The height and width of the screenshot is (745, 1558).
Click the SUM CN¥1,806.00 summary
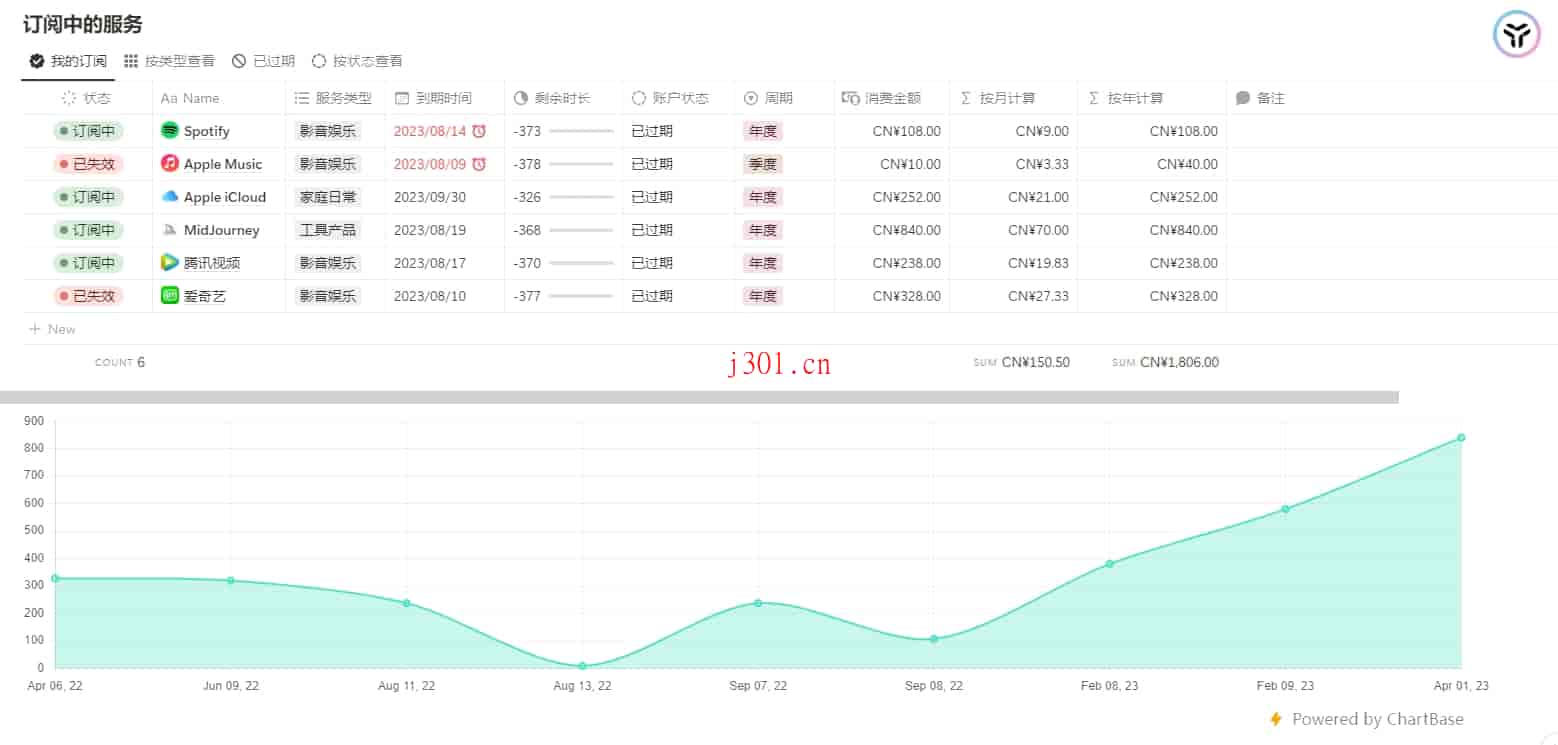tap(1165, 362)
